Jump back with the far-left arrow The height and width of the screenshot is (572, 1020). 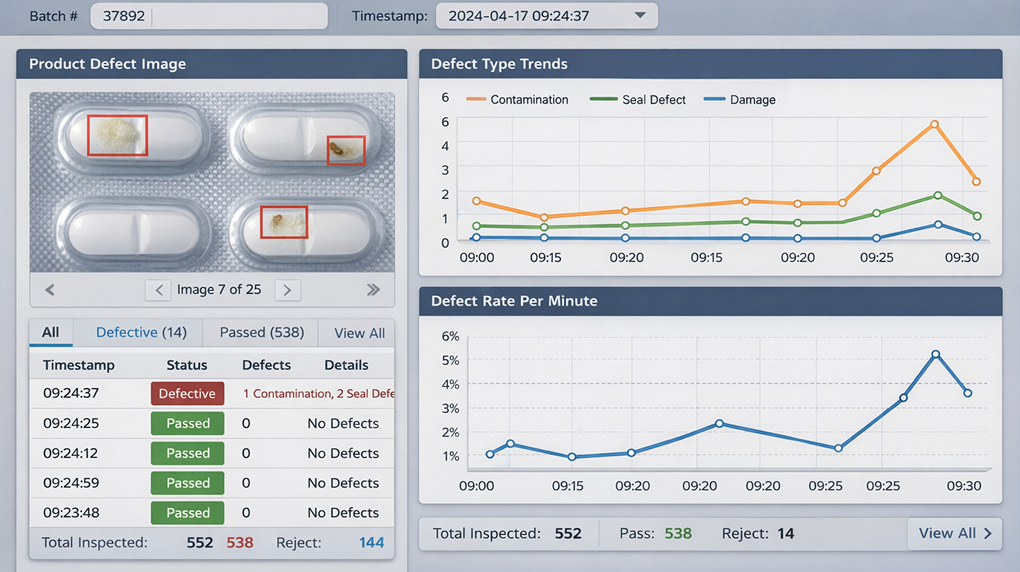click(50, 290)
